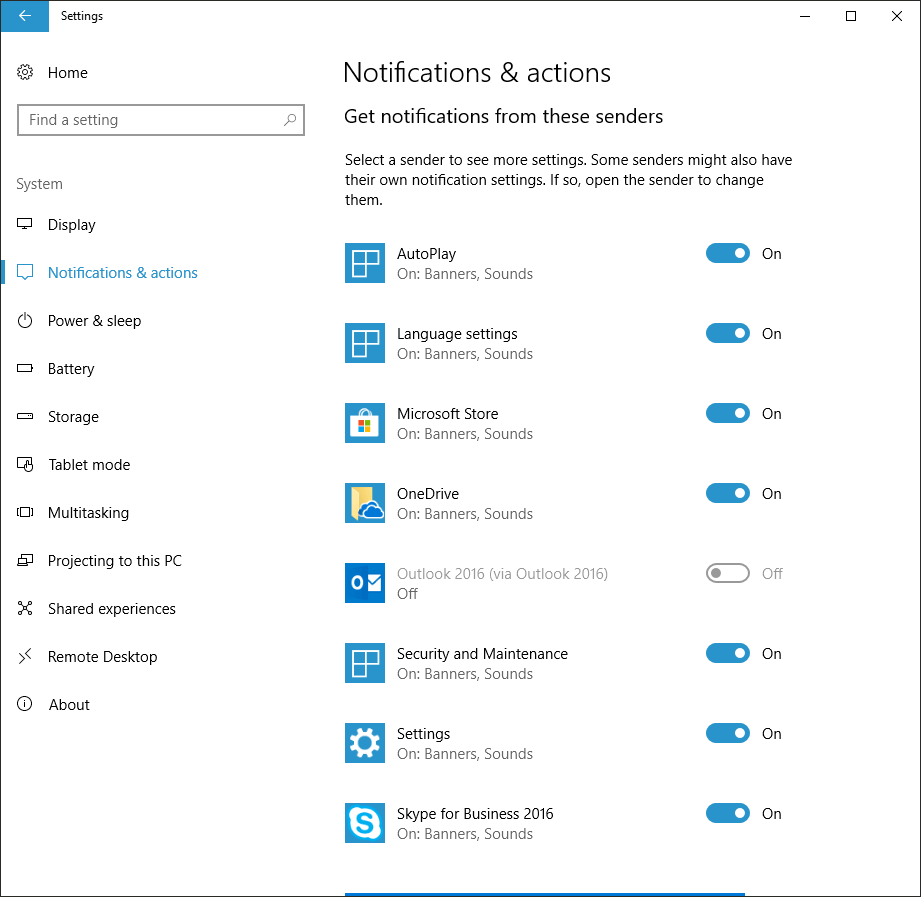Image resolution: width=921 pixels, height=897 pixels.
Task: Click the back arrow in title bar
Action: pyautogui.click(x=25, y=16)
